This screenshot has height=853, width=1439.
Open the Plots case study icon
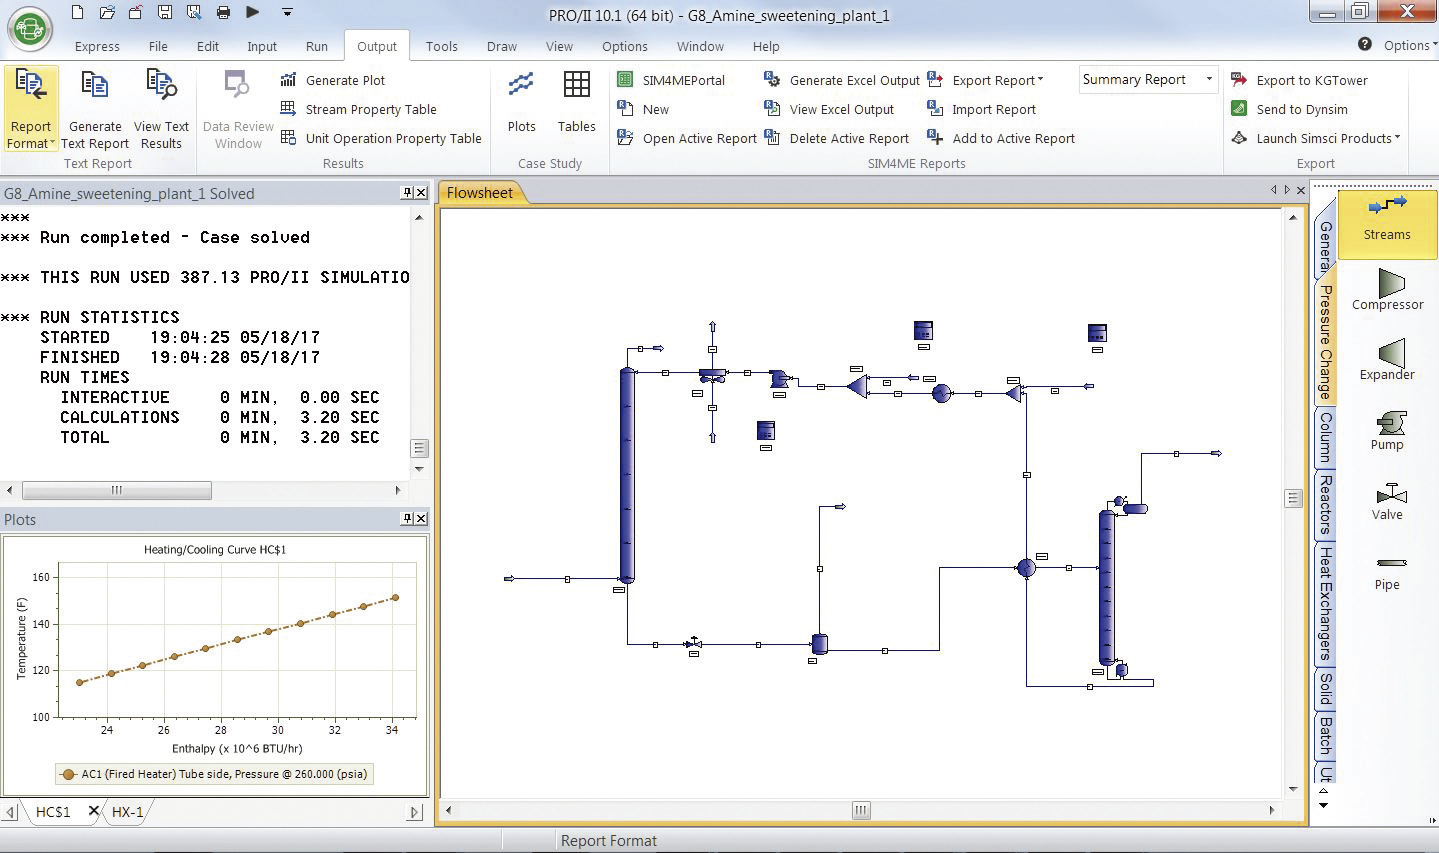[x=521, y=101]
